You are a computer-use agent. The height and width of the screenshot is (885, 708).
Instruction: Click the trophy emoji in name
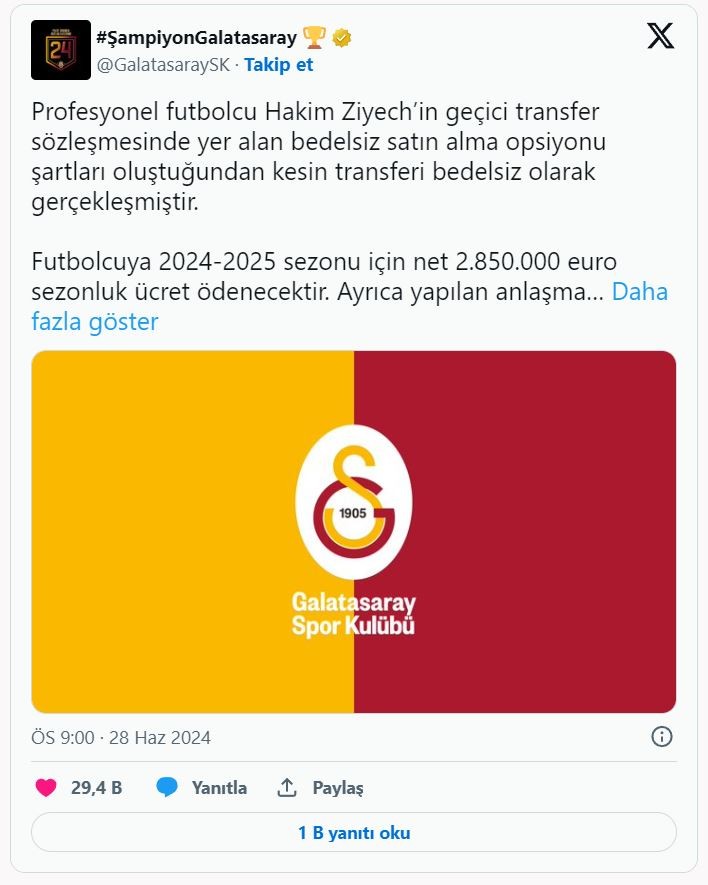point(315,39)
